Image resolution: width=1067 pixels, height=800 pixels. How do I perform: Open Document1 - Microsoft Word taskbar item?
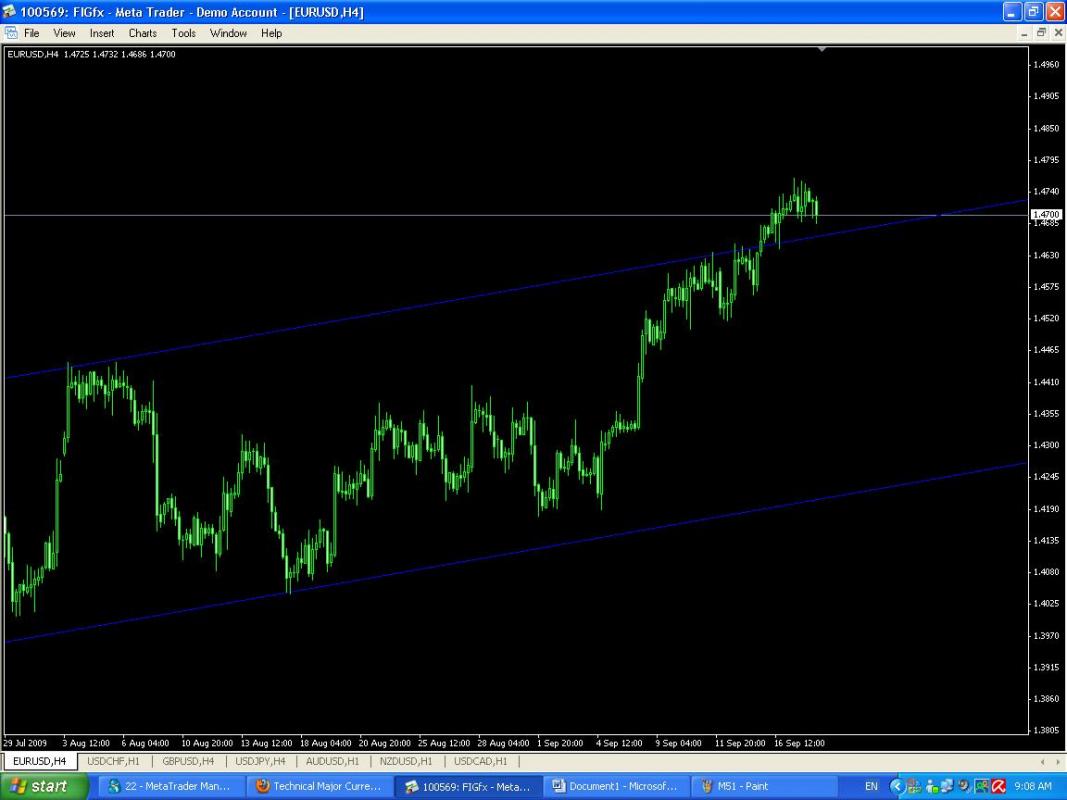coord(613,786)
